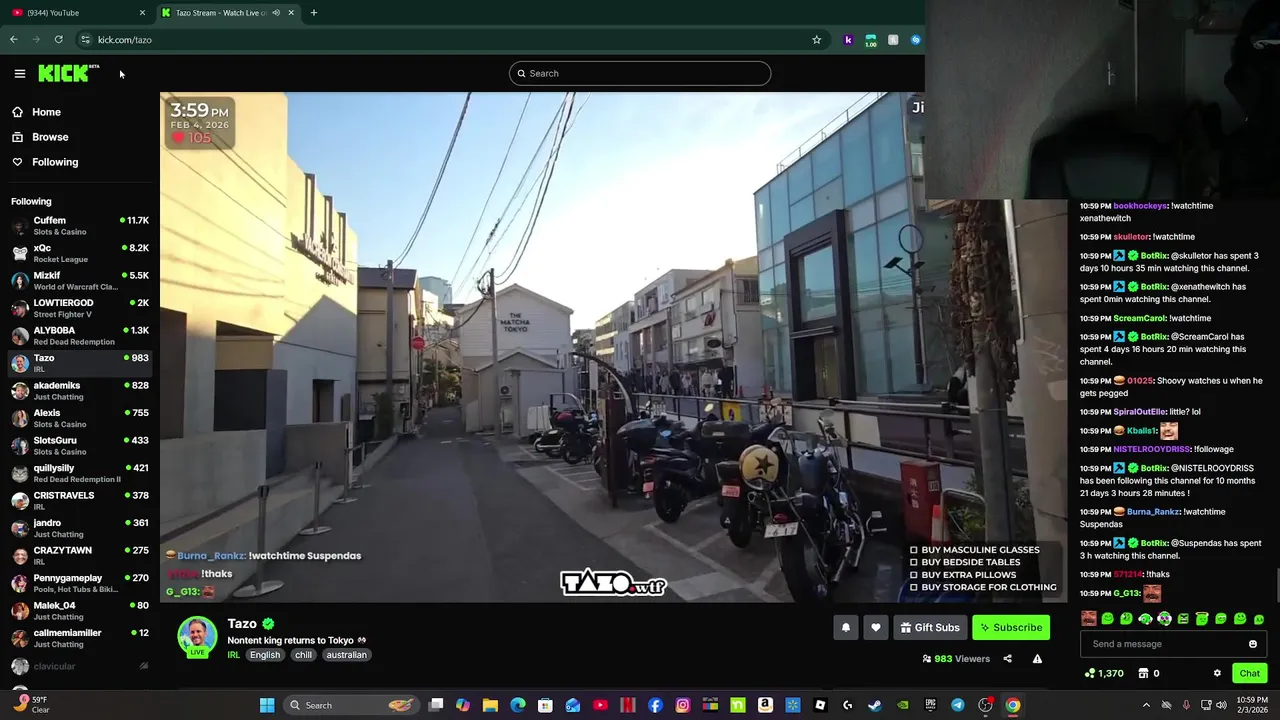The width and height of the screenshot is (1280, 720).
Task: Open Alexis channel in following list
Action: [x=80, y=418]
